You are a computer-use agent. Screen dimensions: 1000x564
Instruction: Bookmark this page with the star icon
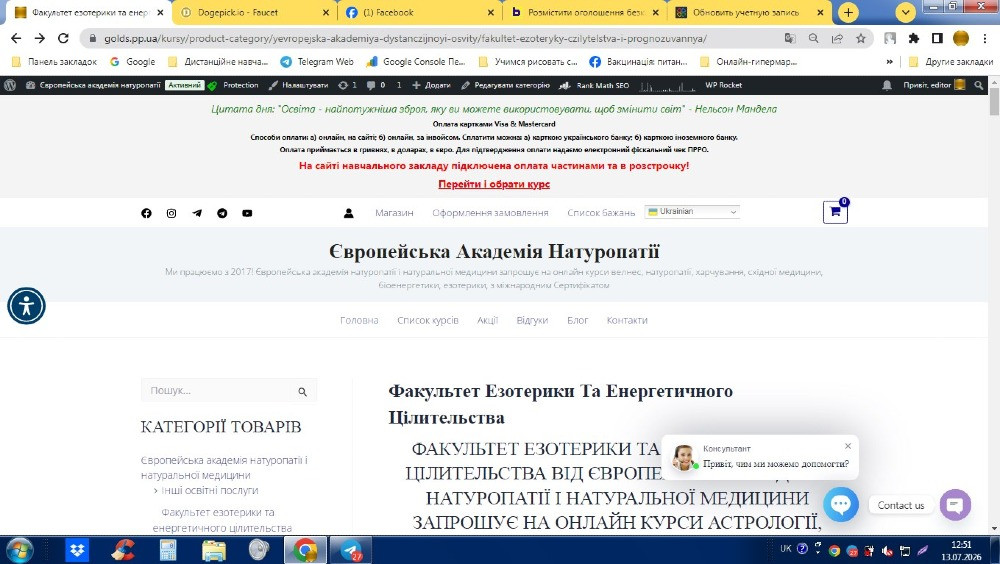click(x=861, y=38)
